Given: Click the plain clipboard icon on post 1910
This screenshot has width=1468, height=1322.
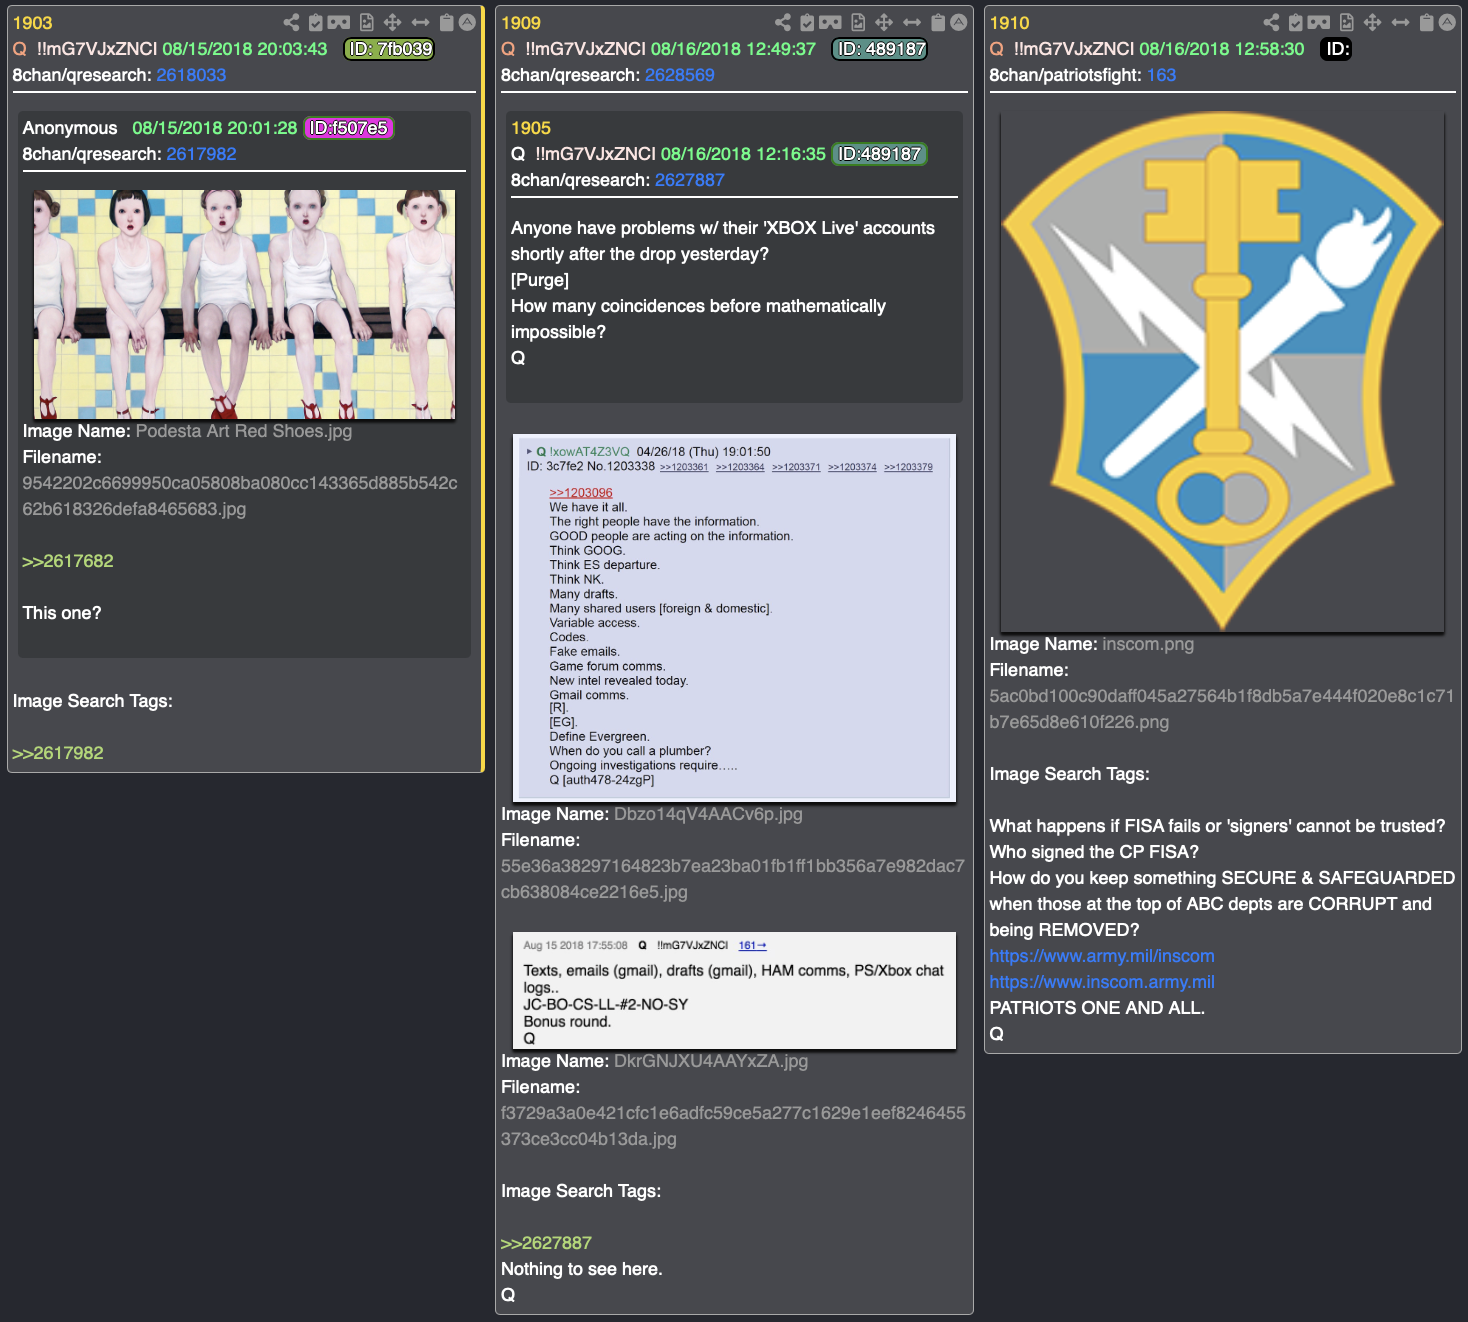Looking at the screenshot, I should point(1427,22).
